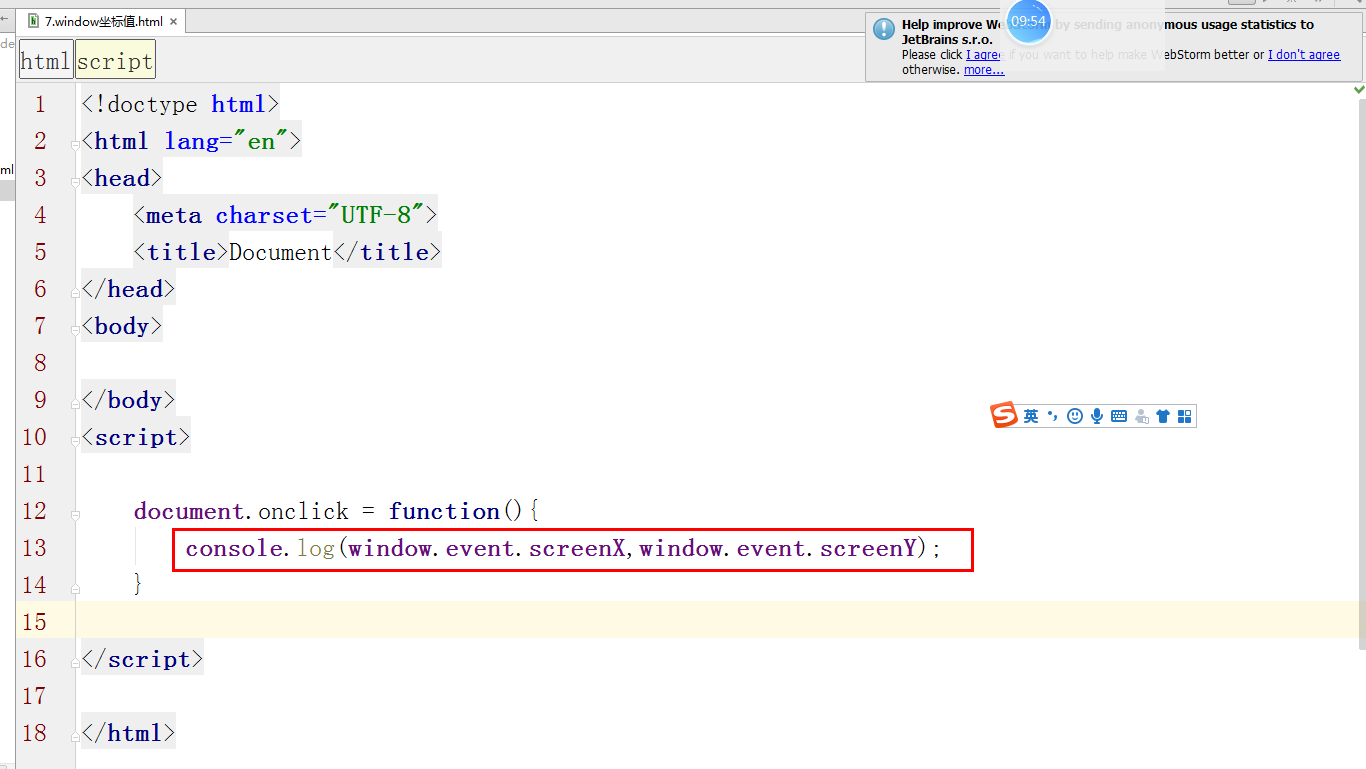The width and height of the screenshot is (1366, 769).
Task: Collapse the body tag fold on line 7
Action: pyautogui.click(x=76, y=329)
